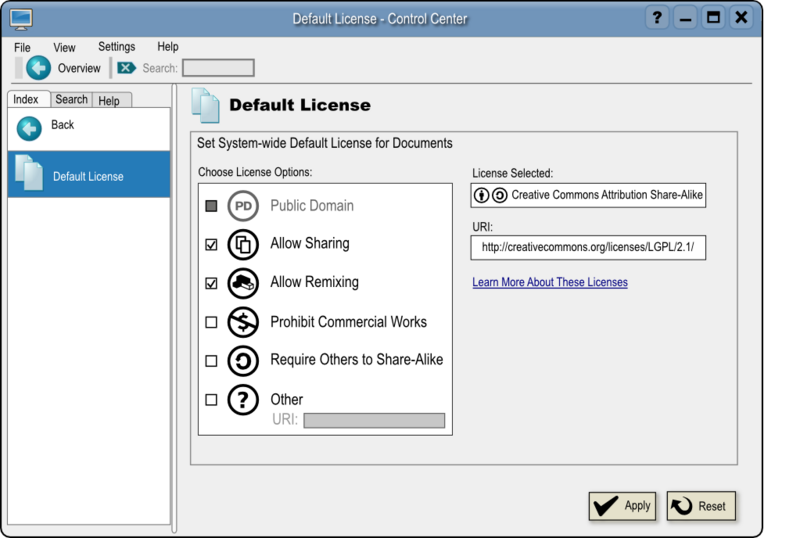Click the attribution person icon in License Selected
Screen dimensions: 800x538
(x=481, y=195)
